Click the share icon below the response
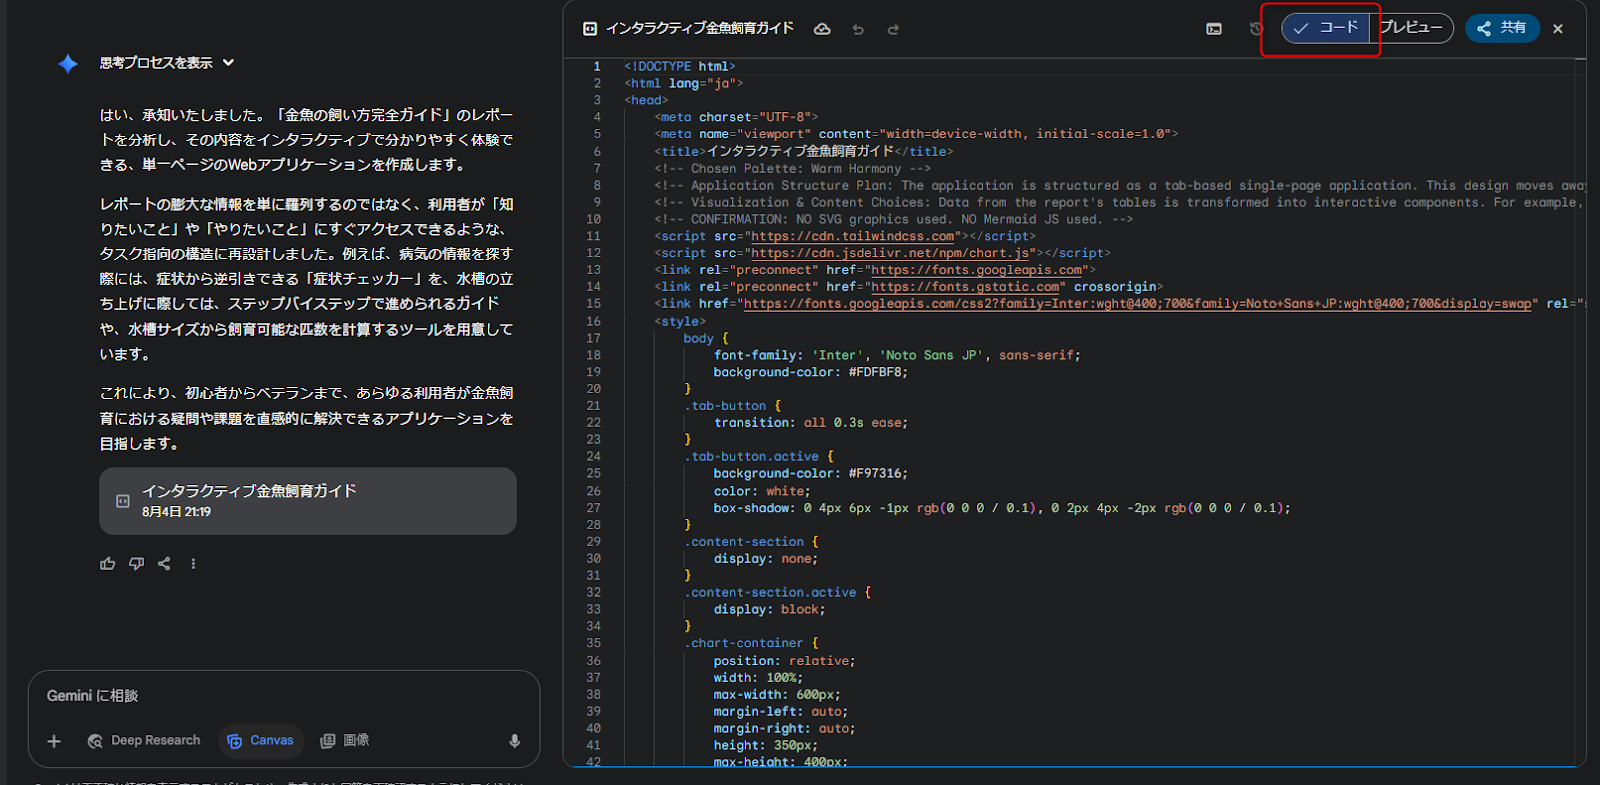Viewport: 1600px width, 785px height. 164,564
